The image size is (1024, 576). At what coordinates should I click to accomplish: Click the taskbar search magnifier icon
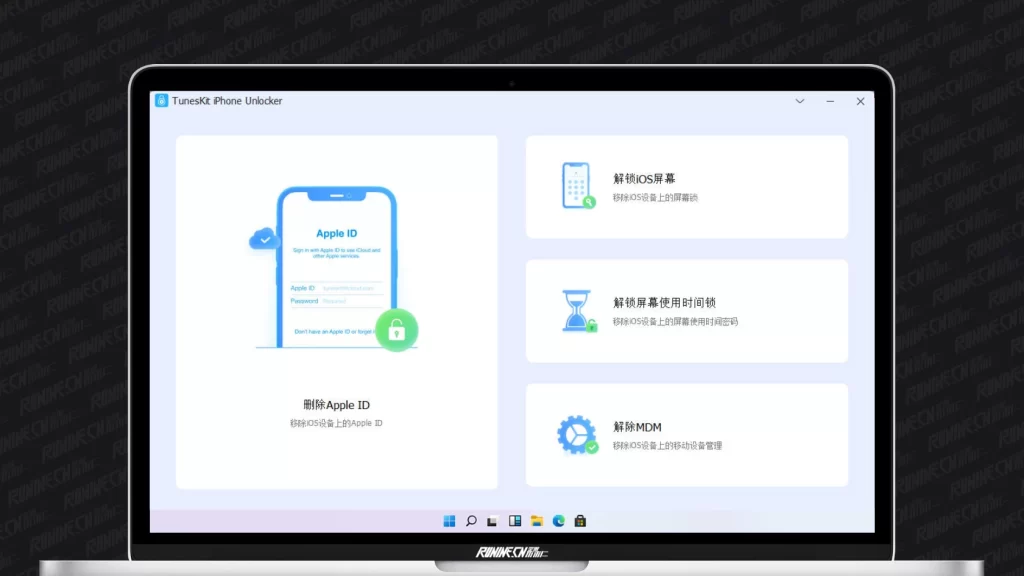point(471,521)
